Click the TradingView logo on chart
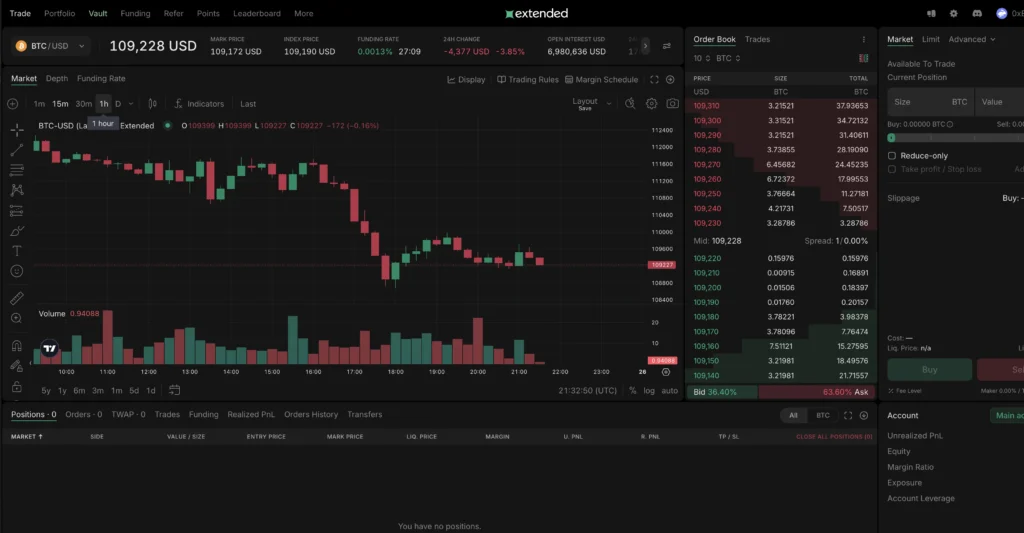Viewport: 1024px width, 533px height. [50, 349]
